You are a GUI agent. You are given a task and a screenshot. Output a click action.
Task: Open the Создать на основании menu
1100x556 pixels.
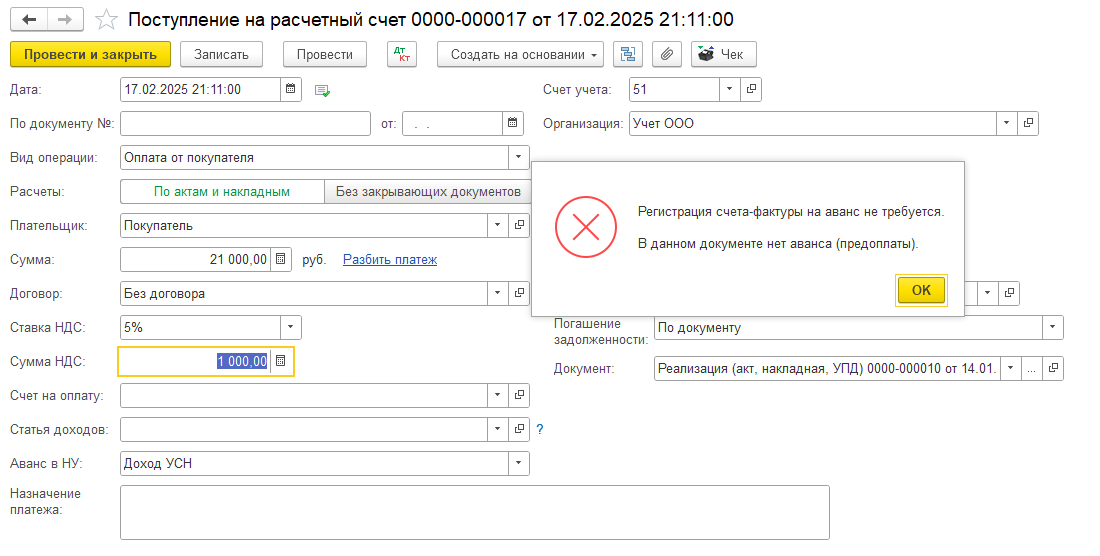pyautogui.click(x=520, y=54)
